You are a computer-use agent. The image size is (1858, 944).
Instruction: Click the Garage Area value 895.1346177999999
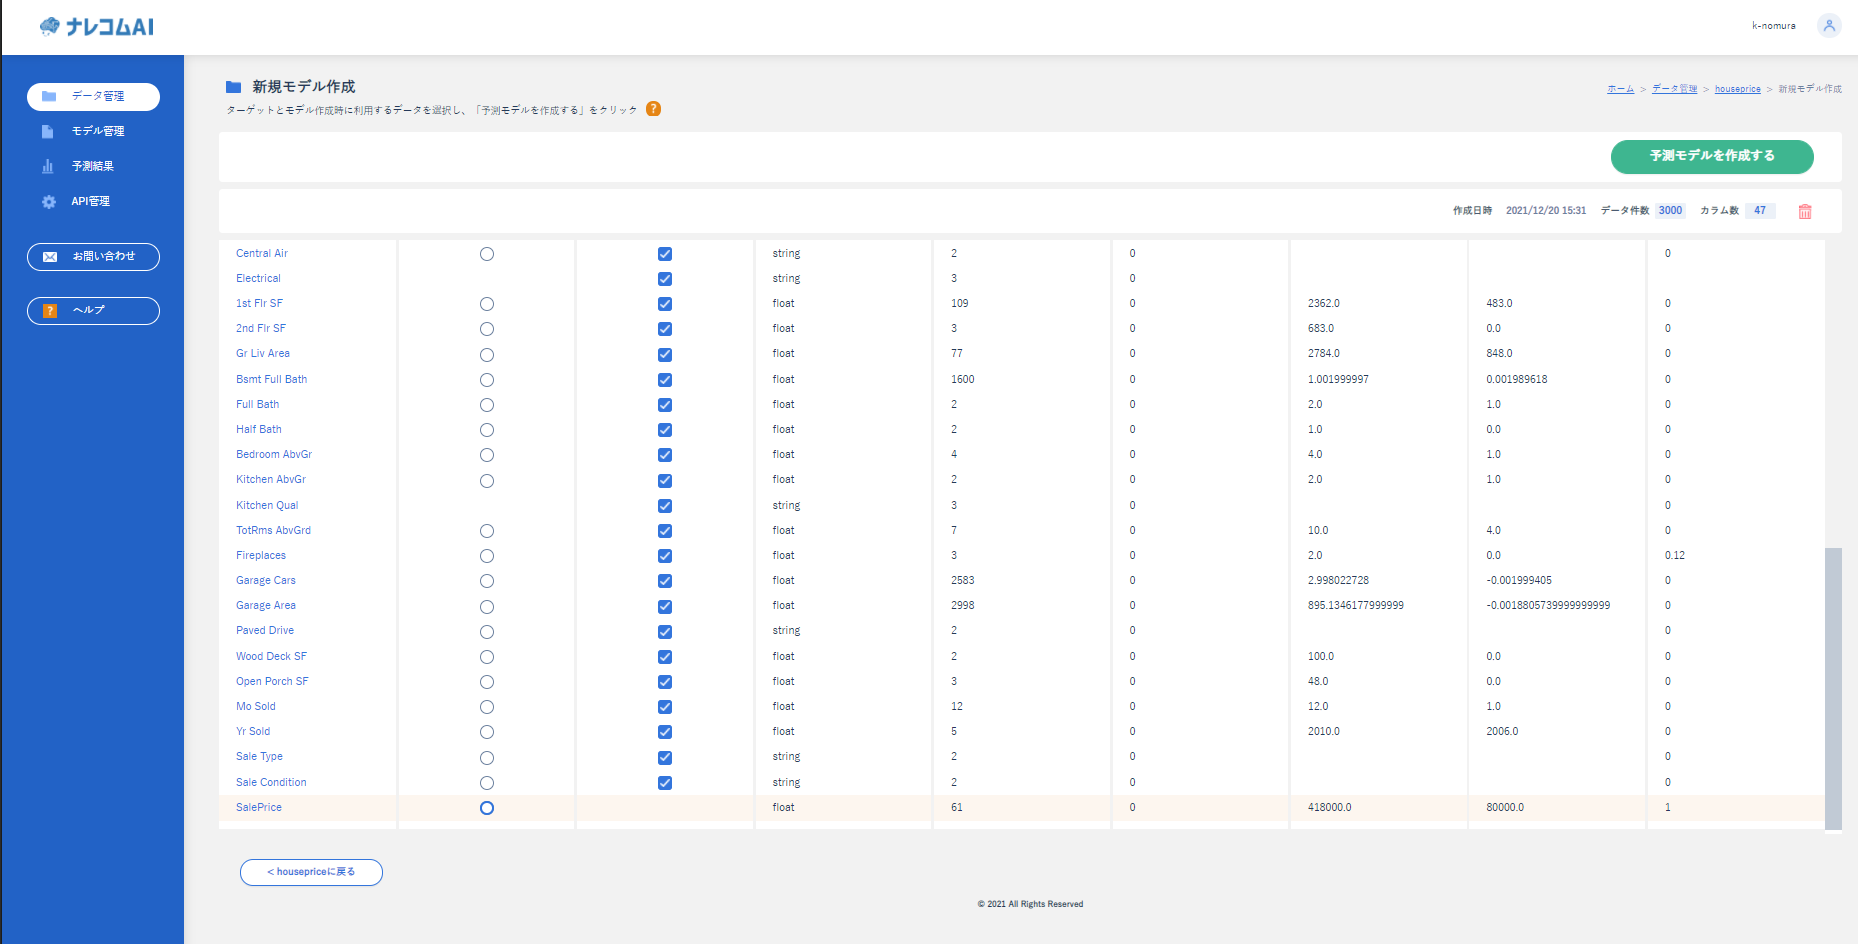pos(1356,606)
